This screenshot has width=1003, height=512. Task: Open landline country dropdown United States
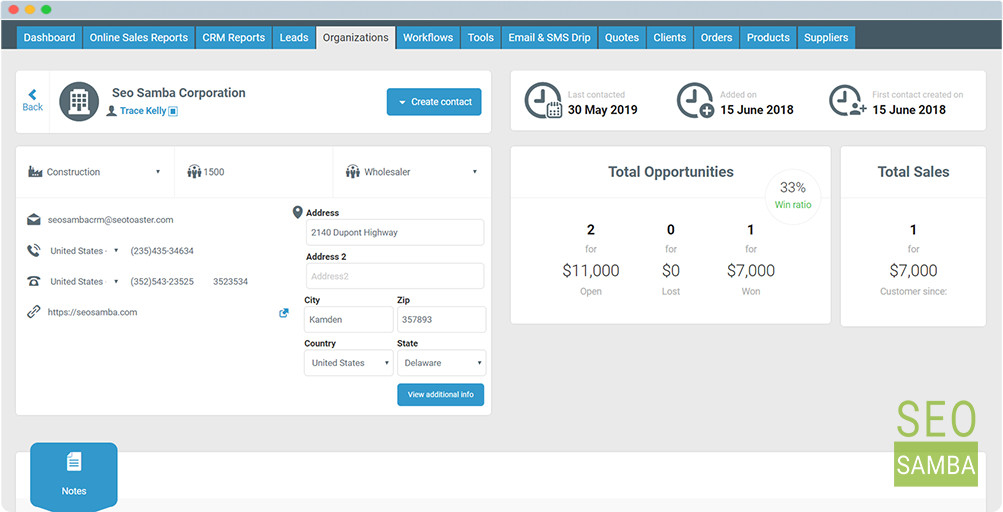pyautogui.click(x=84, y=282)
